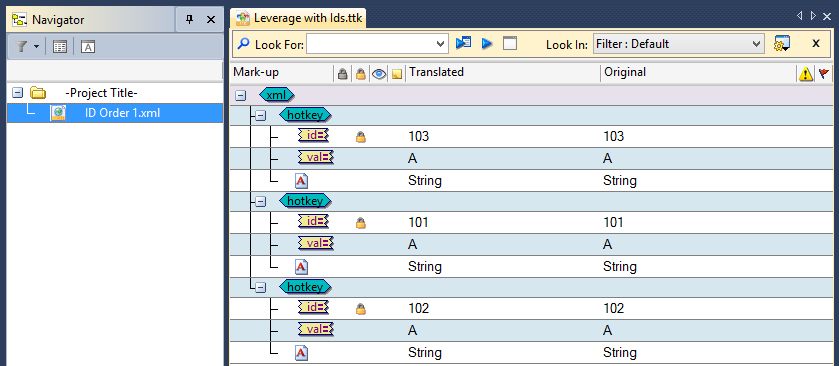Click the Navigator text view icon
The image size is (839, 366).
tap(88, 47)
